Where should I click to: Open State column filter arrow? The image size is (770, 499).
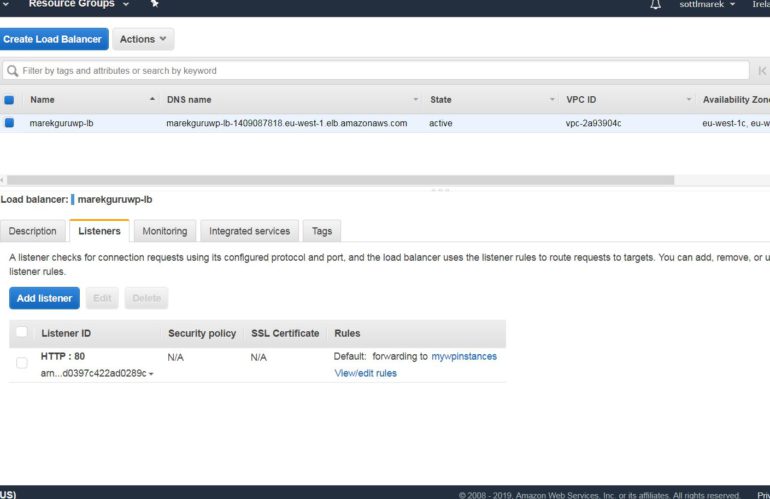pyautogui.click(x=552, y=99)
